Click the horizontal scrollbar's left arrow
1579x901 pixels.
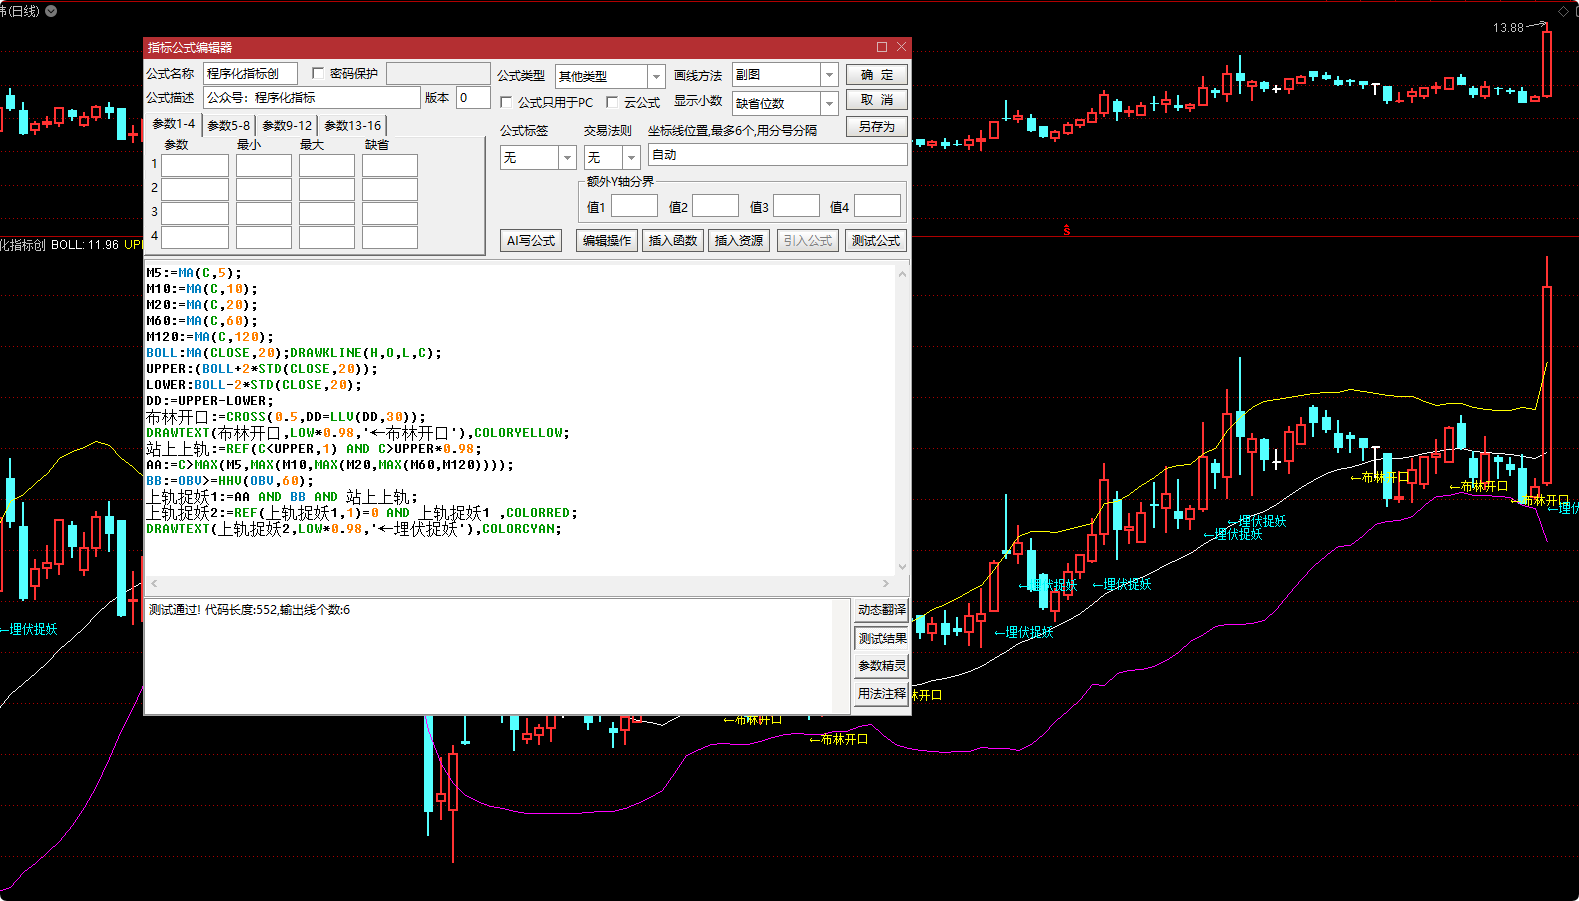pyautogui.click(x=154, y=584)
